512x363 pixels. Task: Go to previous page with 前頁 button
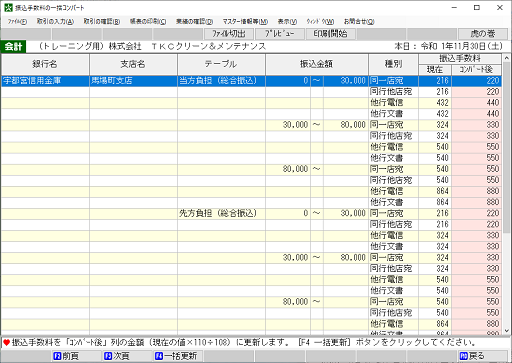[76, 356]
